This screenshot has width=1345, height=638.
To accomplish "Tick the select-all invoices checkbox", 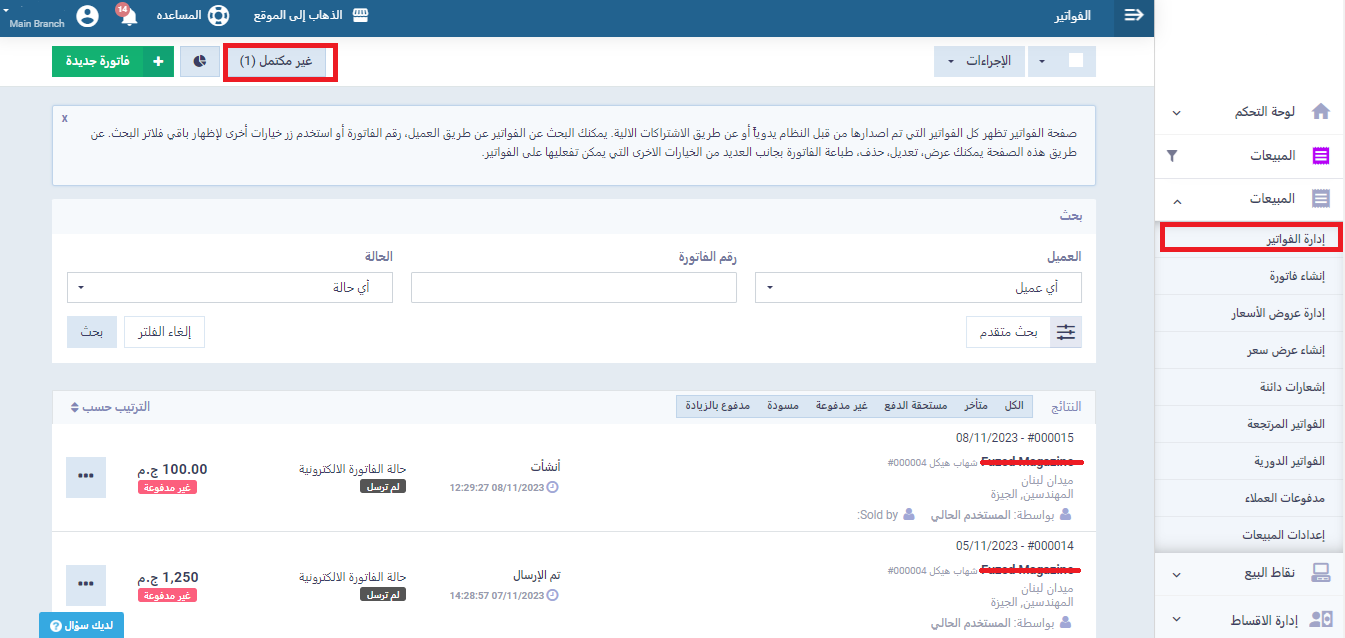I will tap(1076, 61).
